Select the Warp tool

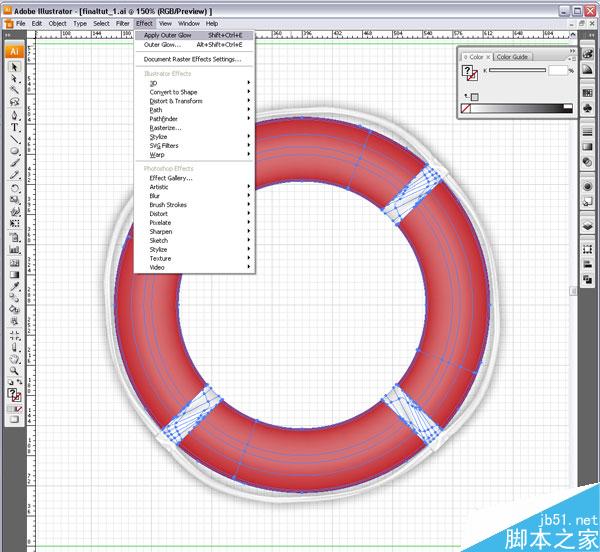[x=15, y=212]
